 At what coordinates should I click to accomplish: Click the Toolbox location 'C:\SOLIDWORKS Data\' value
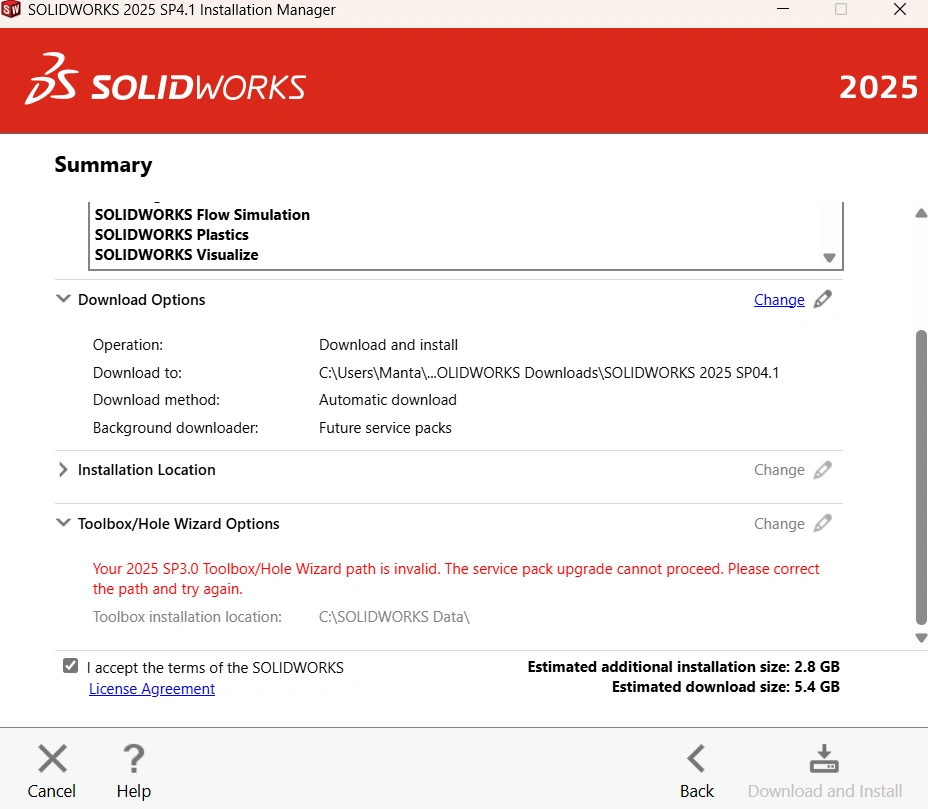pos(394,617)
